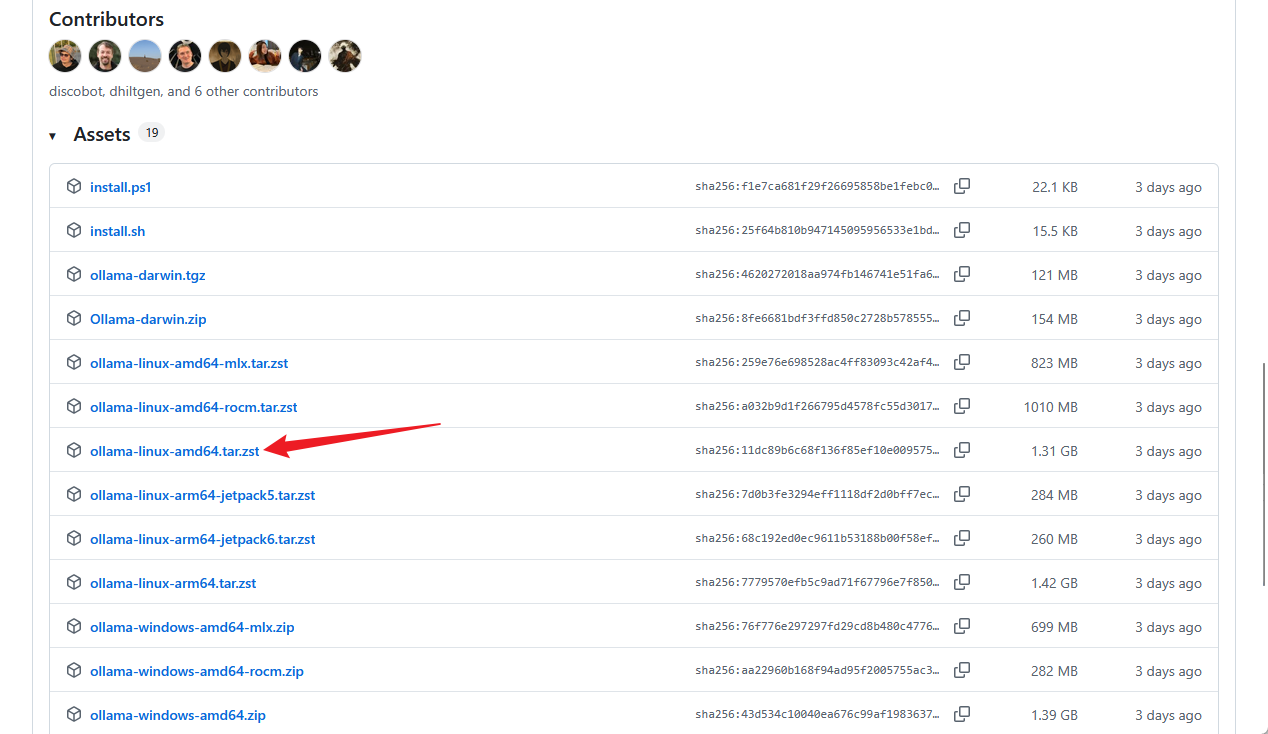Copy the SHA256 hash for install.sh
The image size is (1268, 734).
tap(962, 231)
